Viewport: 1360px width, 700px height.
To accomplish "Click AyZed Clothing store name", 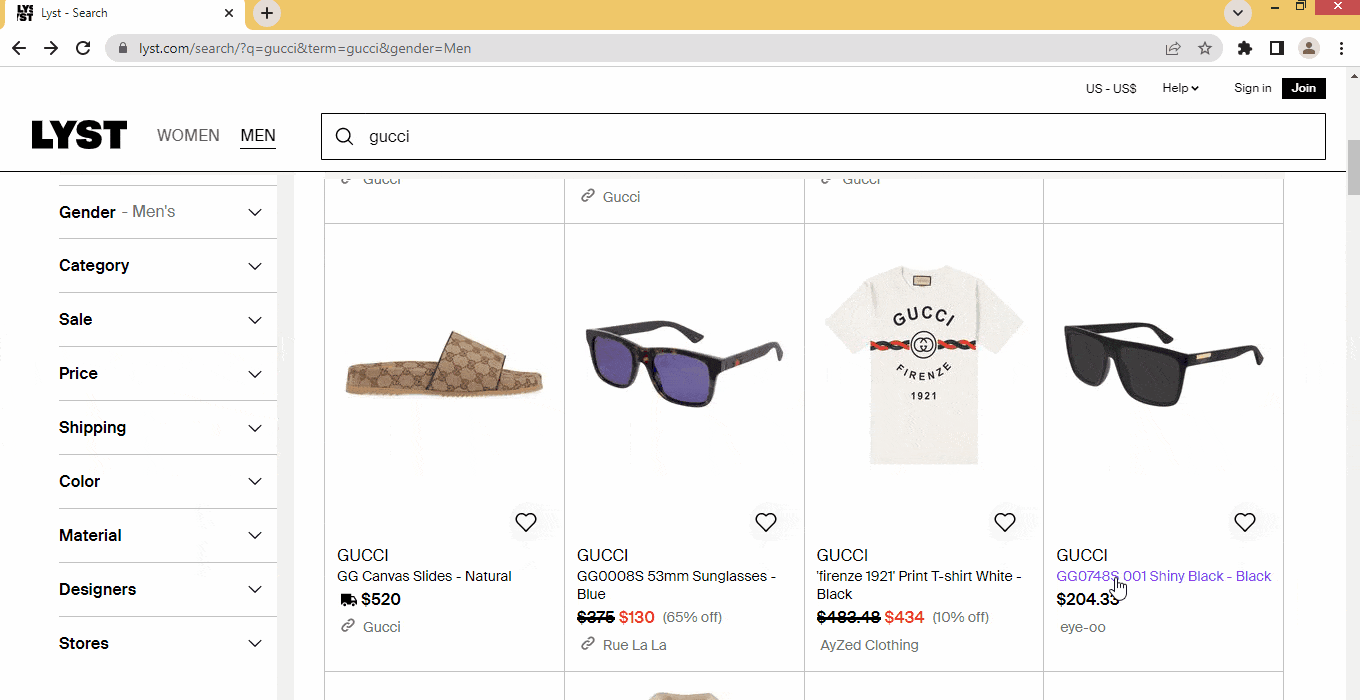I will 869,645.
